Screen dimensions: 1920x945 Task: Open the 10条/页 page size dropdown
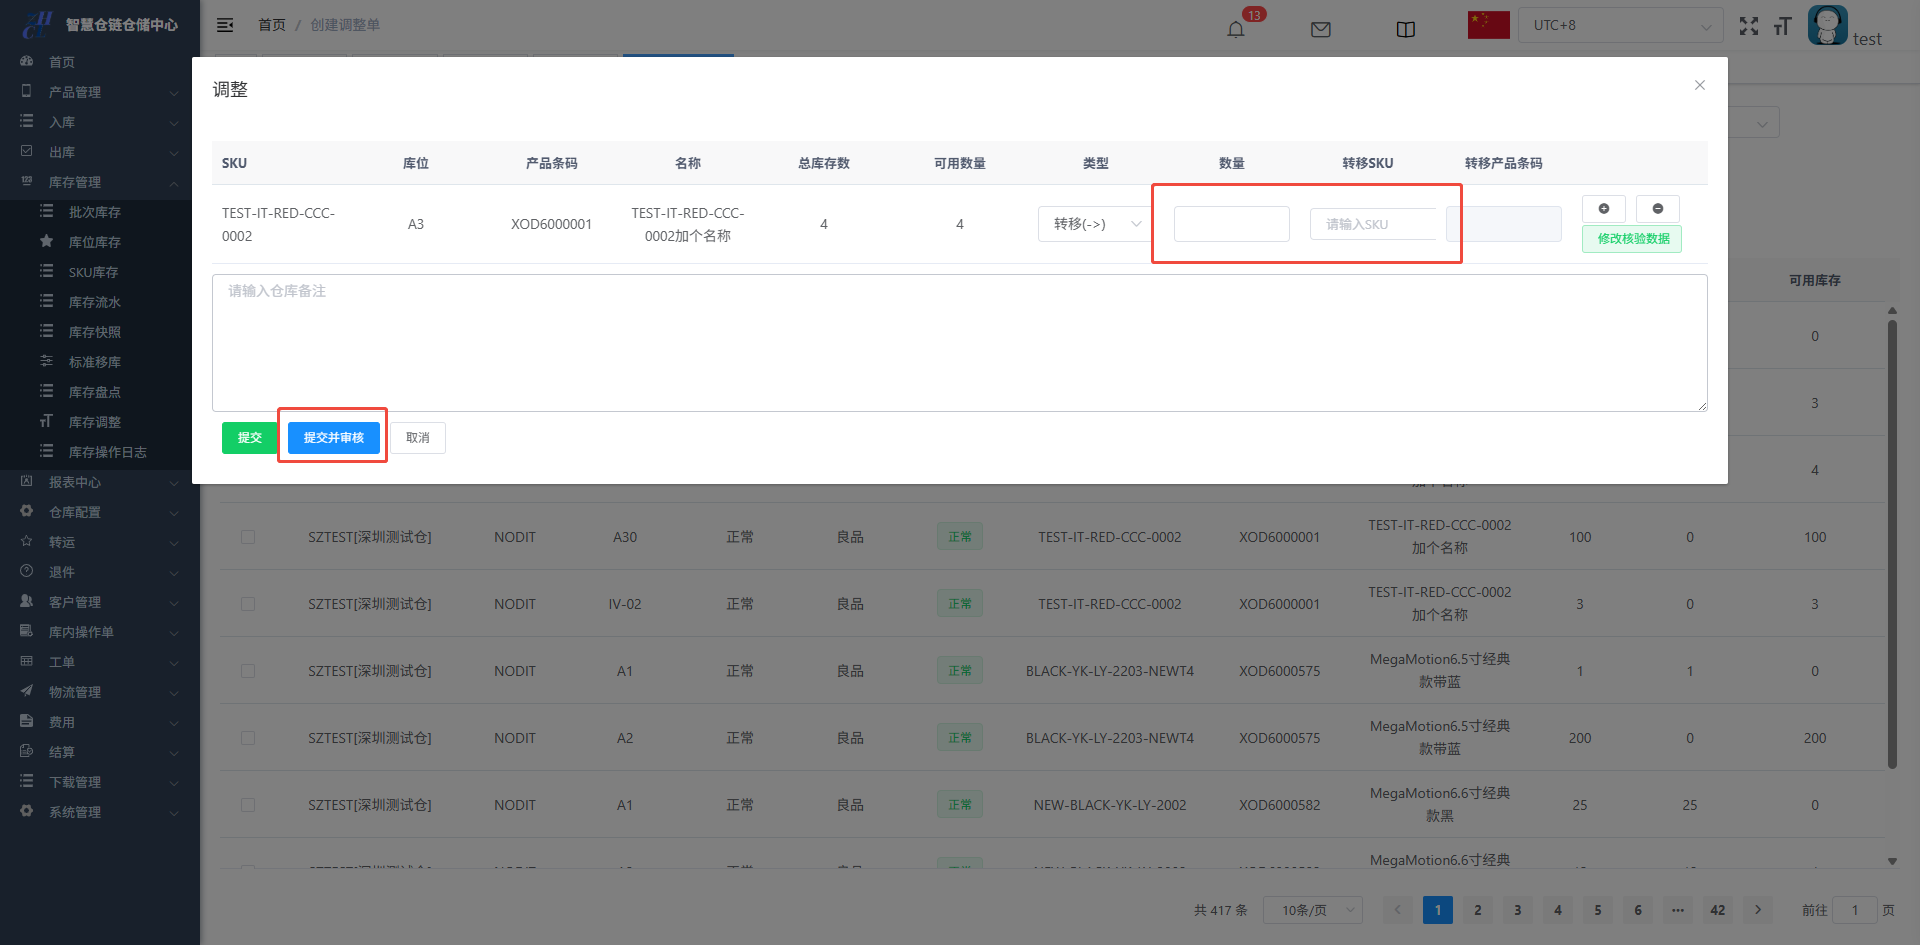click(1312, 910)
